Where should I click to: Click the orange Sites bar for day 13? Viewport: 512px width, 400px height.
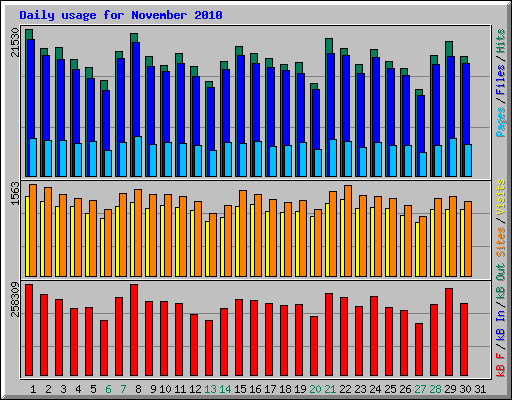tap(213, 245)
